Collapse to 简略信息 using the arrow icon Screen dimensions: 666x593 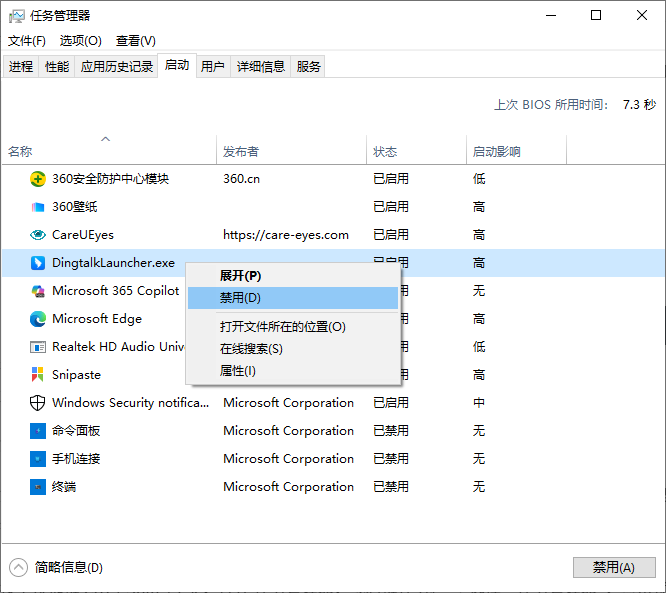18,568
